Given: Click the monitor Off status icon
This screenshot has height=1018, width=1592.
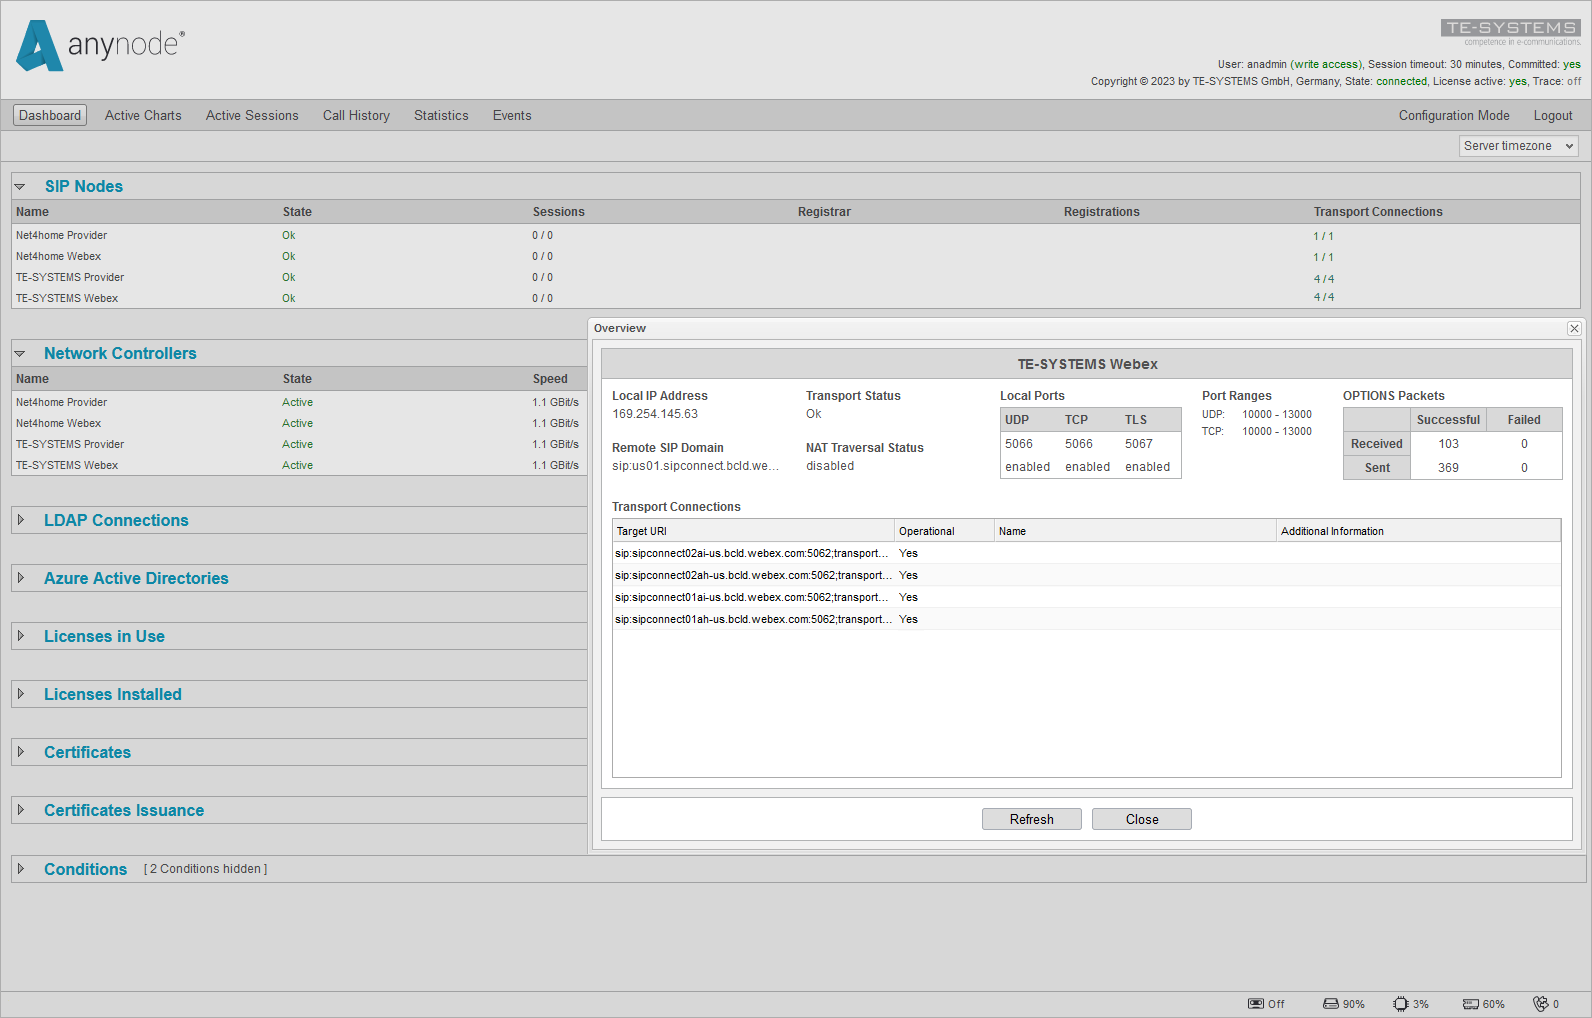Looking at the screenshot, I should 1256,1004.
